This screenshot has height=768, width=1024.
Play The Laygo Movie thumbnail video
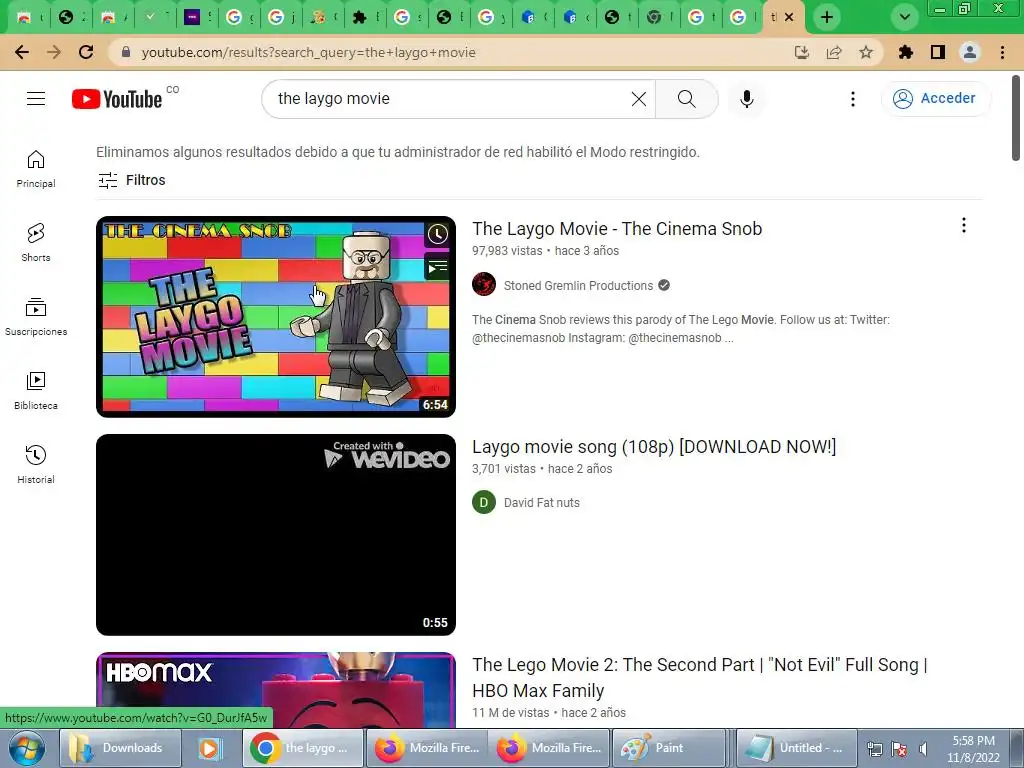[276, 317]
